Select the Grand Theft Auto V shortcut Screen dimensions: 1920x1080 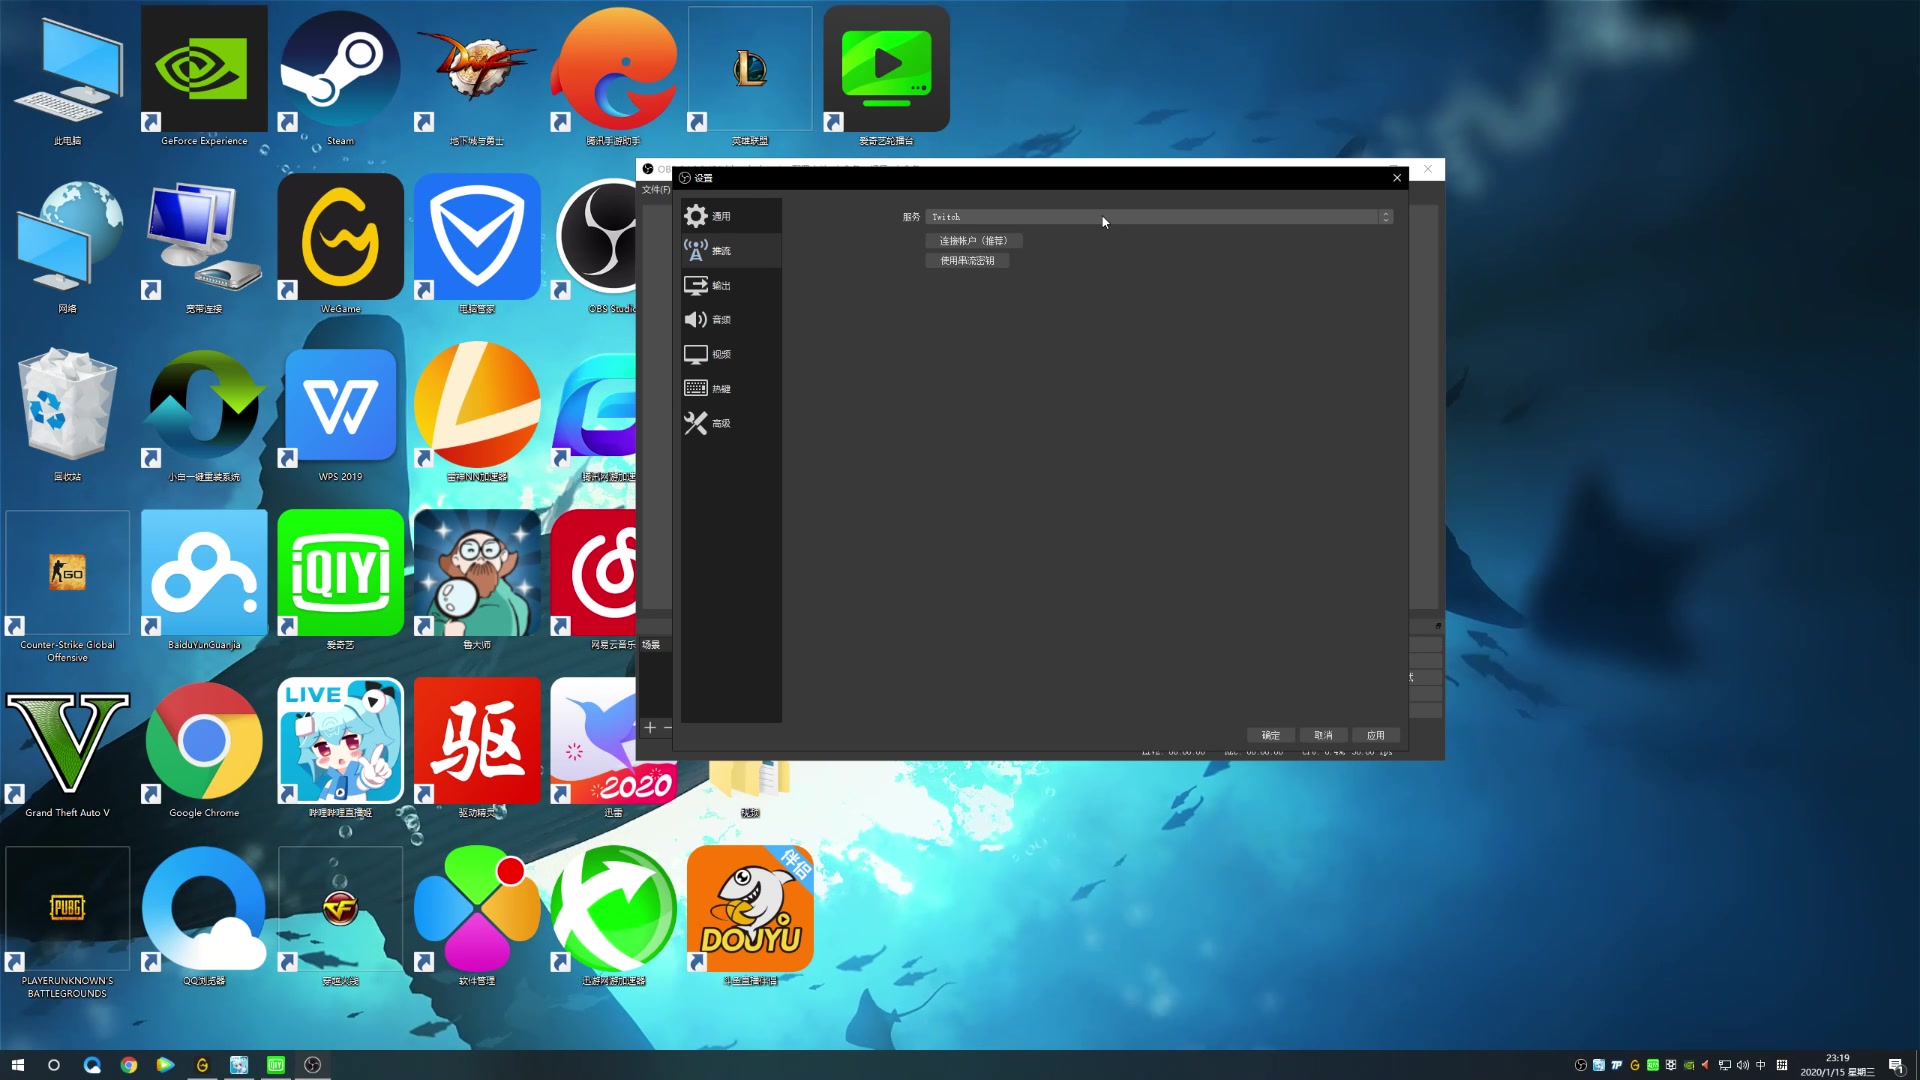68,750
